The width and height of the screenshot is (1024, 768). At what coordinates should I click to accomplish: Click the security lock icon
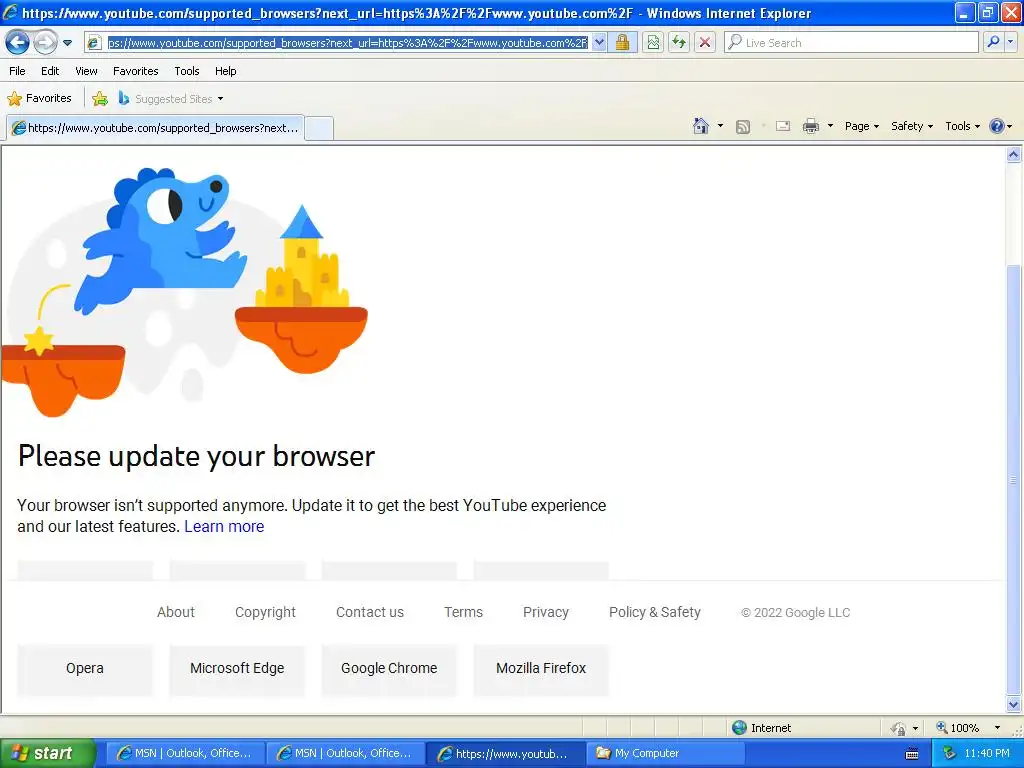(x=622, y=43)
